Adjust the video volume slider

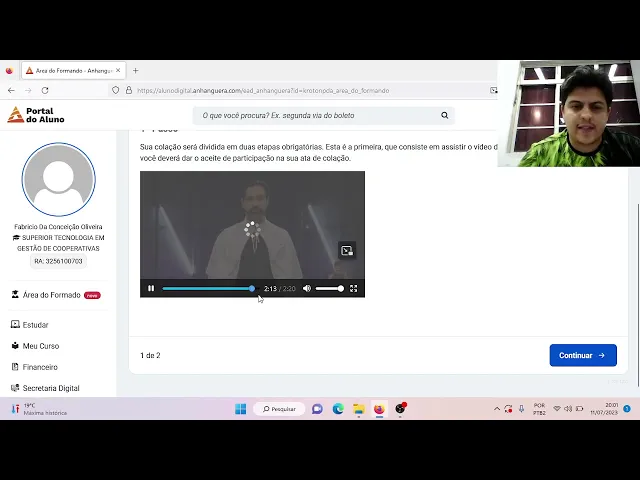click(x=329, y=289)
